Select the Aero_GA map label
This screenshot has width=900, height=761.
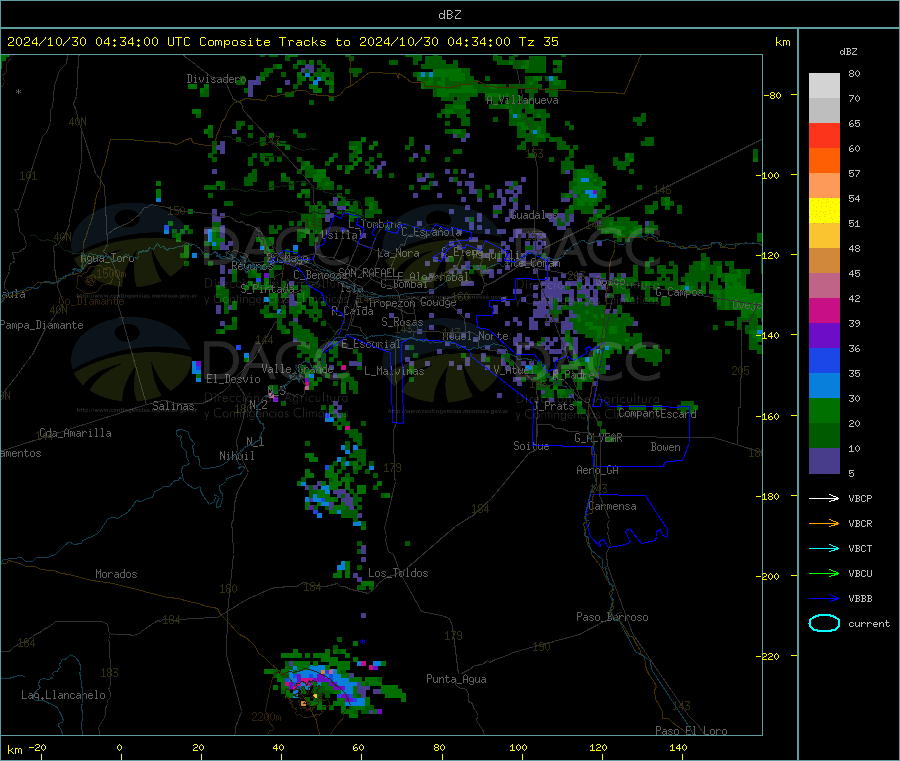pyautogui.click(x=598, y=470)
